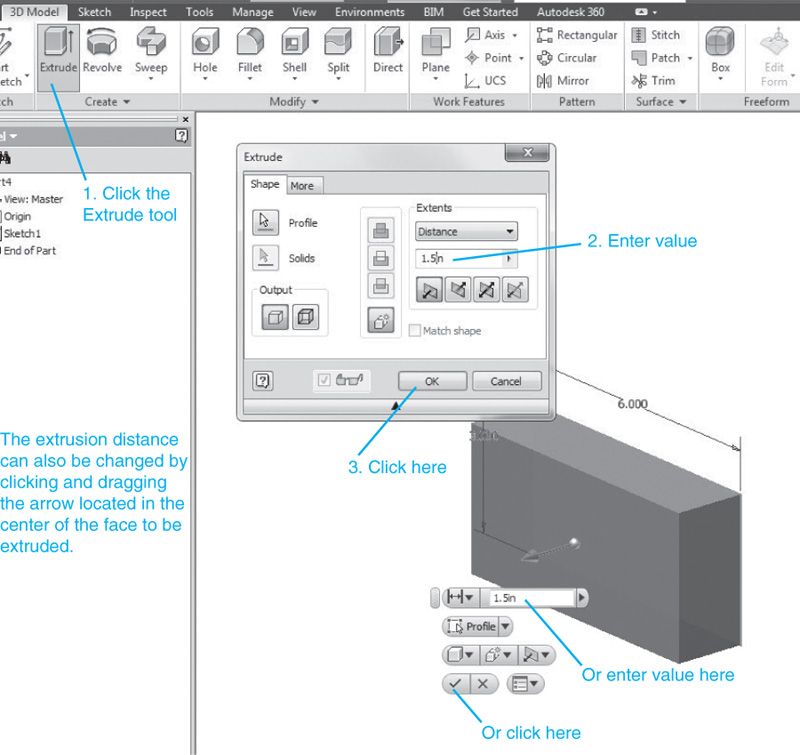Open the Manage ribbon tab

[x=253, y=12]
